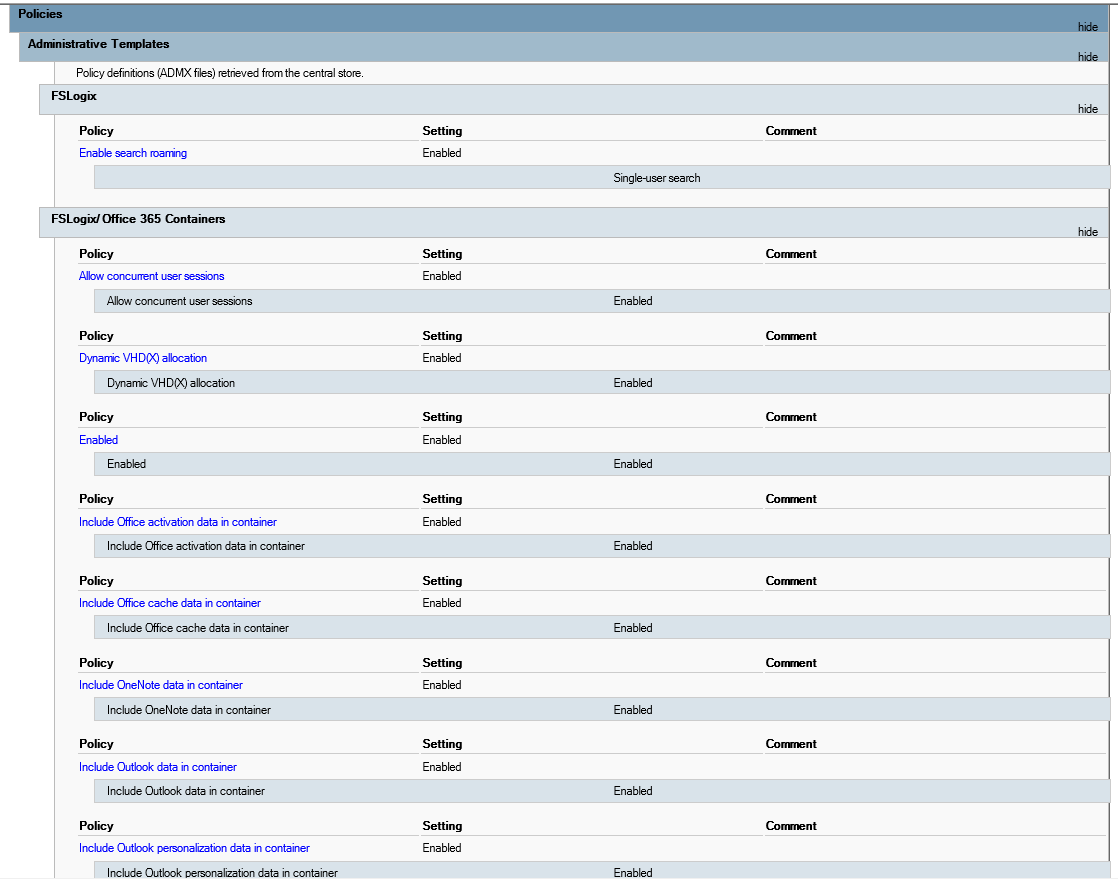Hide the Administrative Templates section
This screenshot has width=1118, height=886.
[1087, 57]
